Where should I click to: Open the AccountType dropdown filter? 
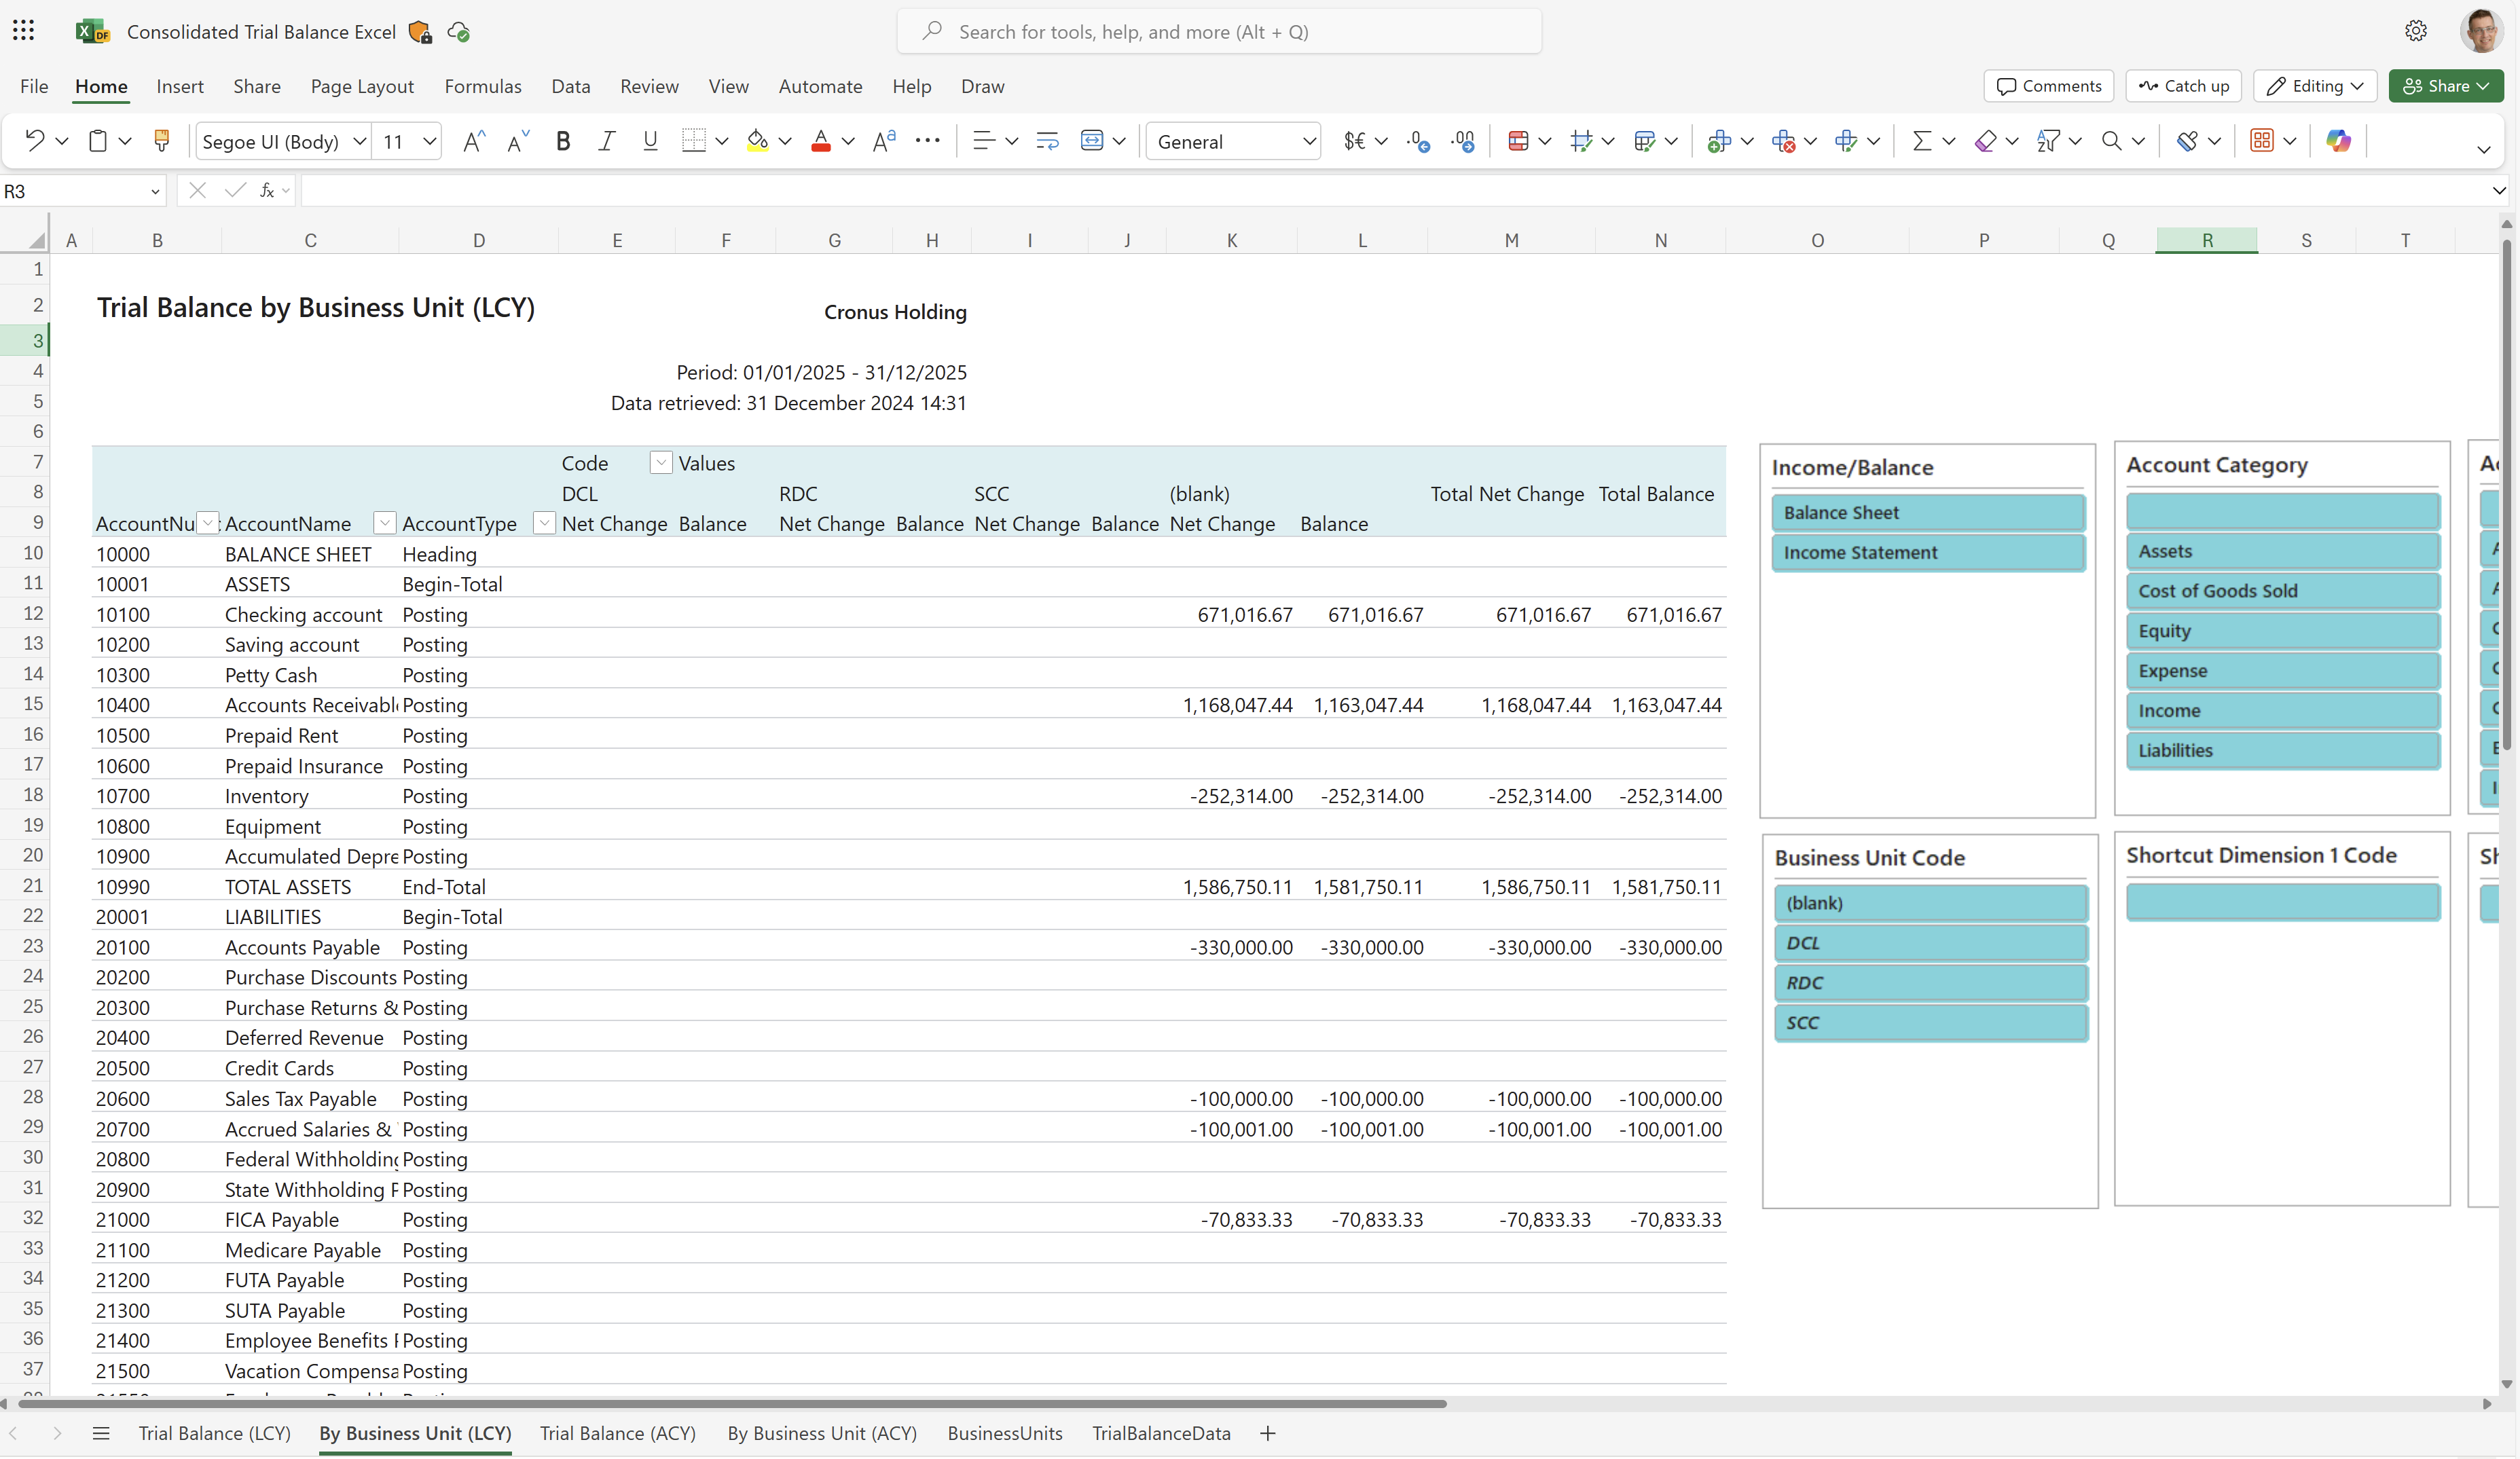544,523
